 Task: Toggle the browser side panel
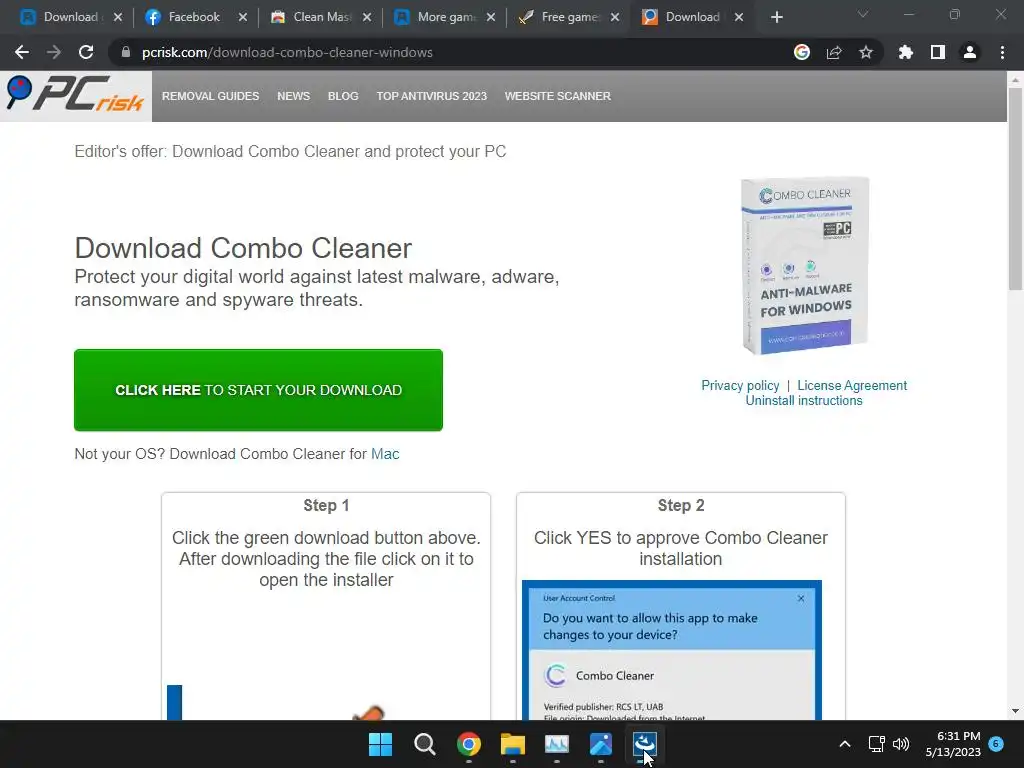tap(938, 52)
